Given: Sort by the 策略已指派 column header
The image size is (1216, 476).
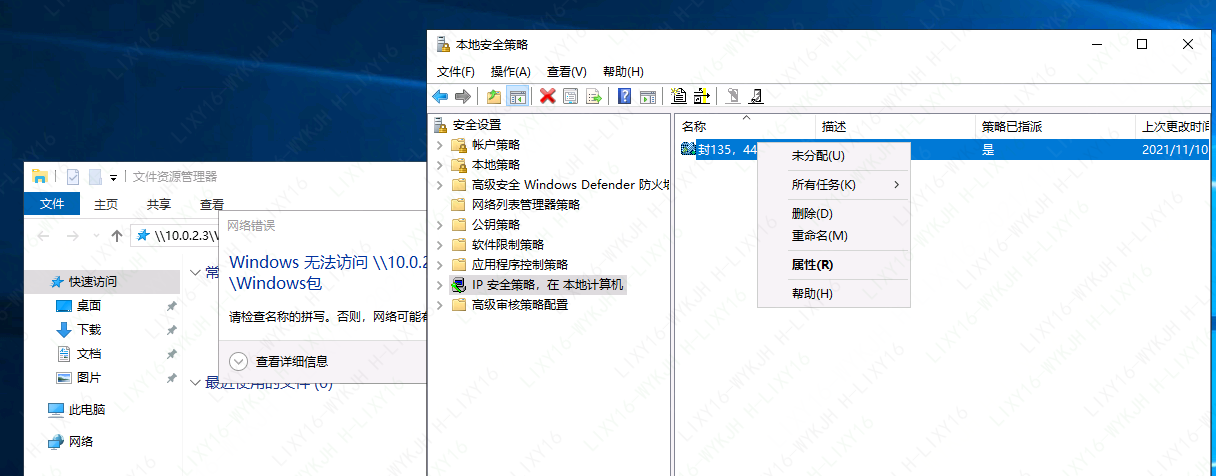Looking at the screenshot, I should (1055, 127).
